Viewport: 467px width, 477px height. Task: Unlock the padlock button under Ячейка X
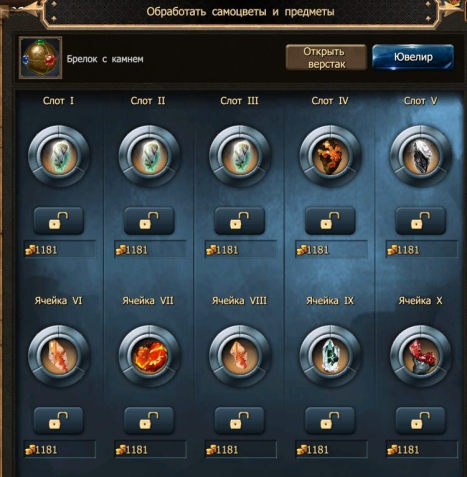coord(420,420)
